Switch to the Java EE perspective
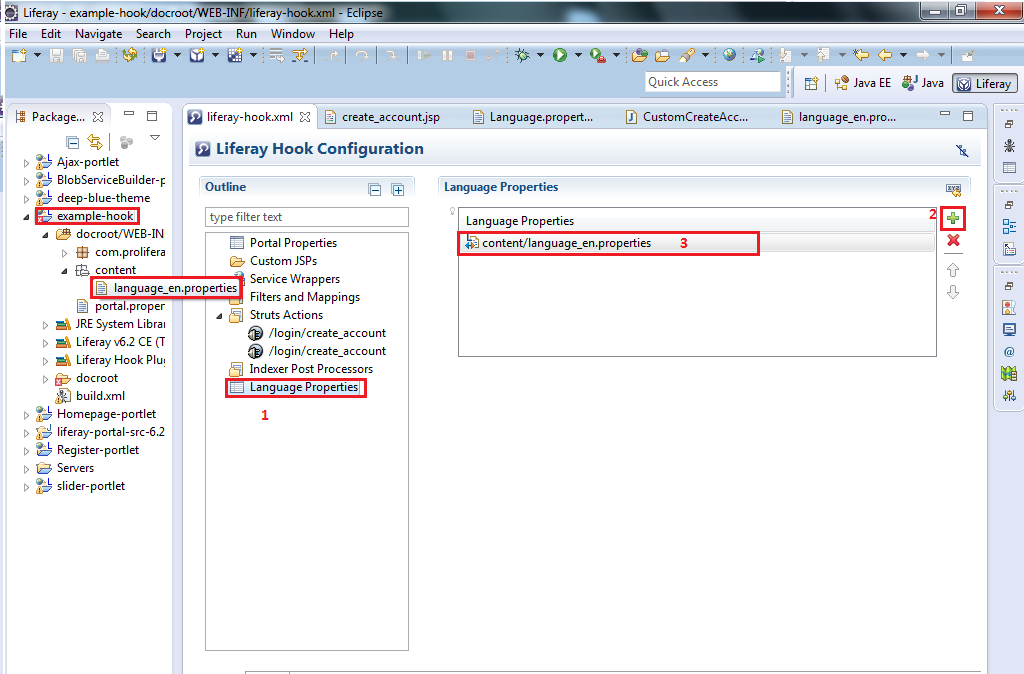Image resolution: width=1024 pixels, height=674 pixels. (862, 83)
